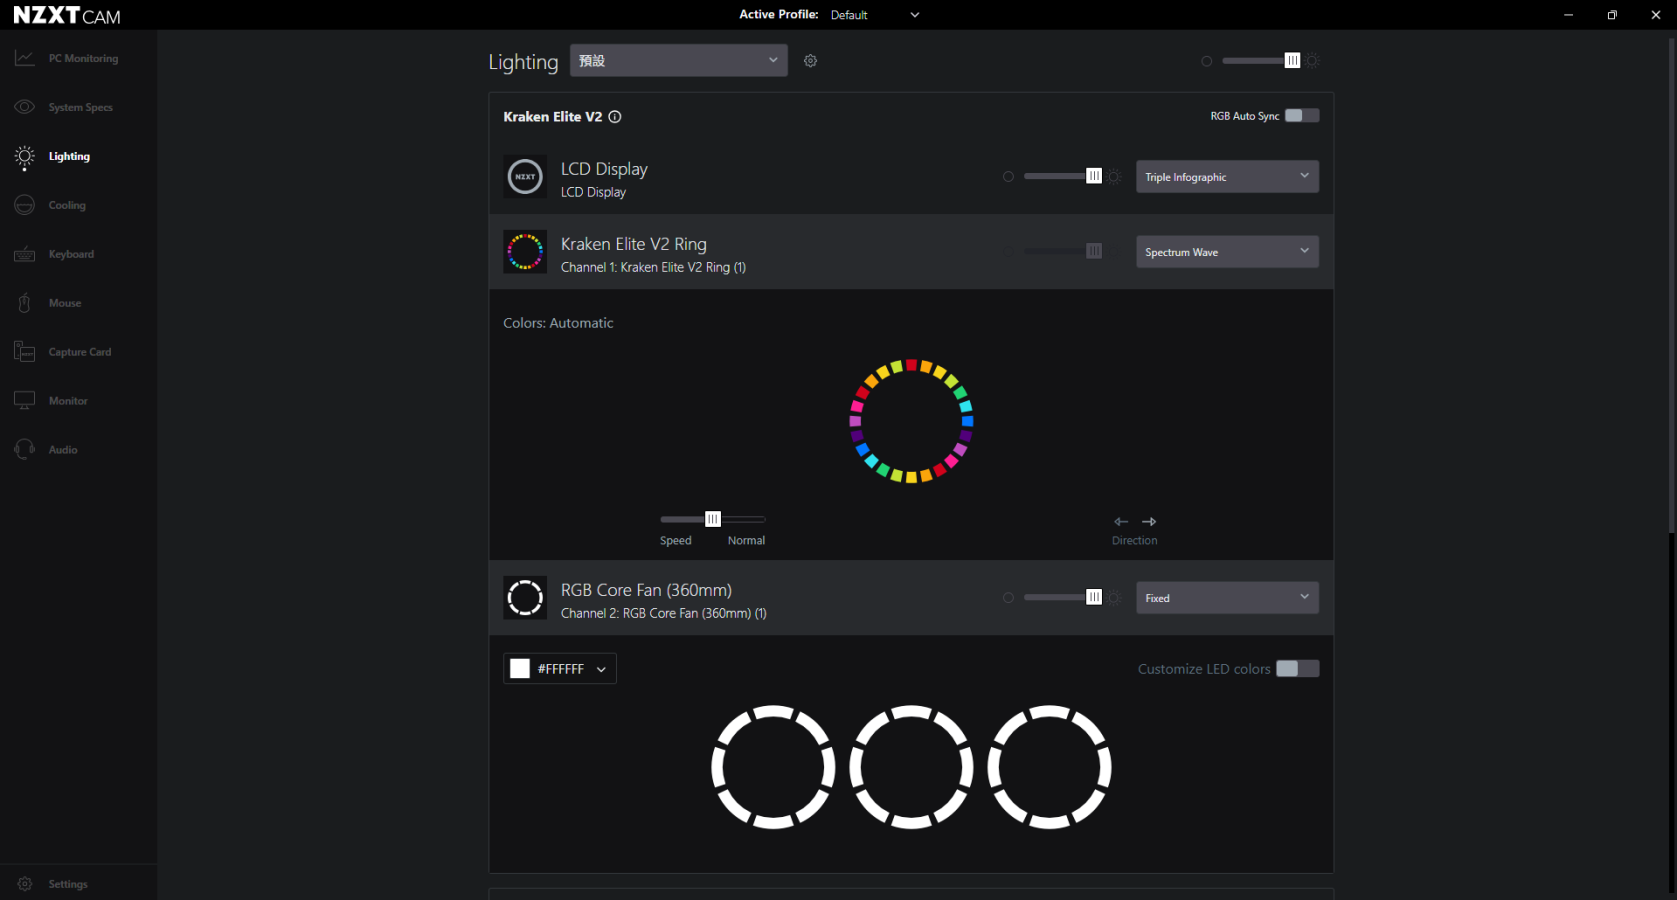The height and width of the screenshot is (900, 1677).
Task: Select Monitor in the sidebar
Action: [68, 402]
